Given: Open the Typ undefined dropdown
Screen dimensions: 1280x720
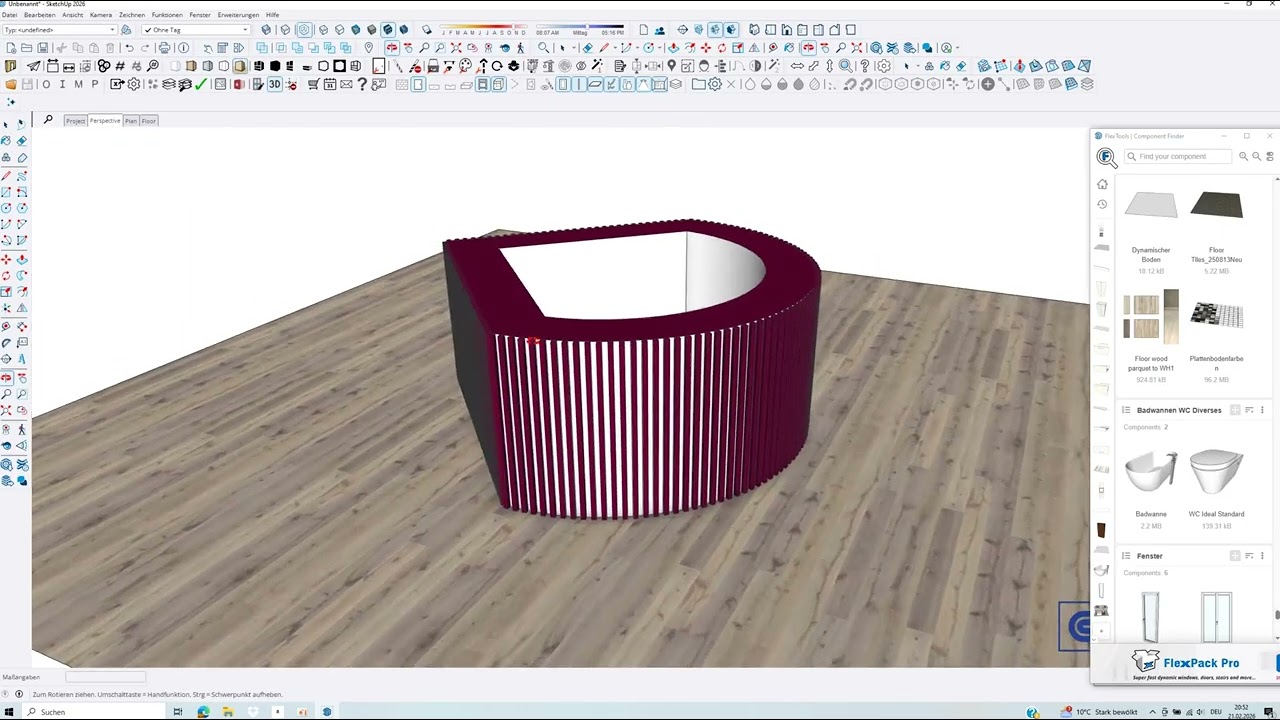Looking at the screenshot, I should coord(60,30).
